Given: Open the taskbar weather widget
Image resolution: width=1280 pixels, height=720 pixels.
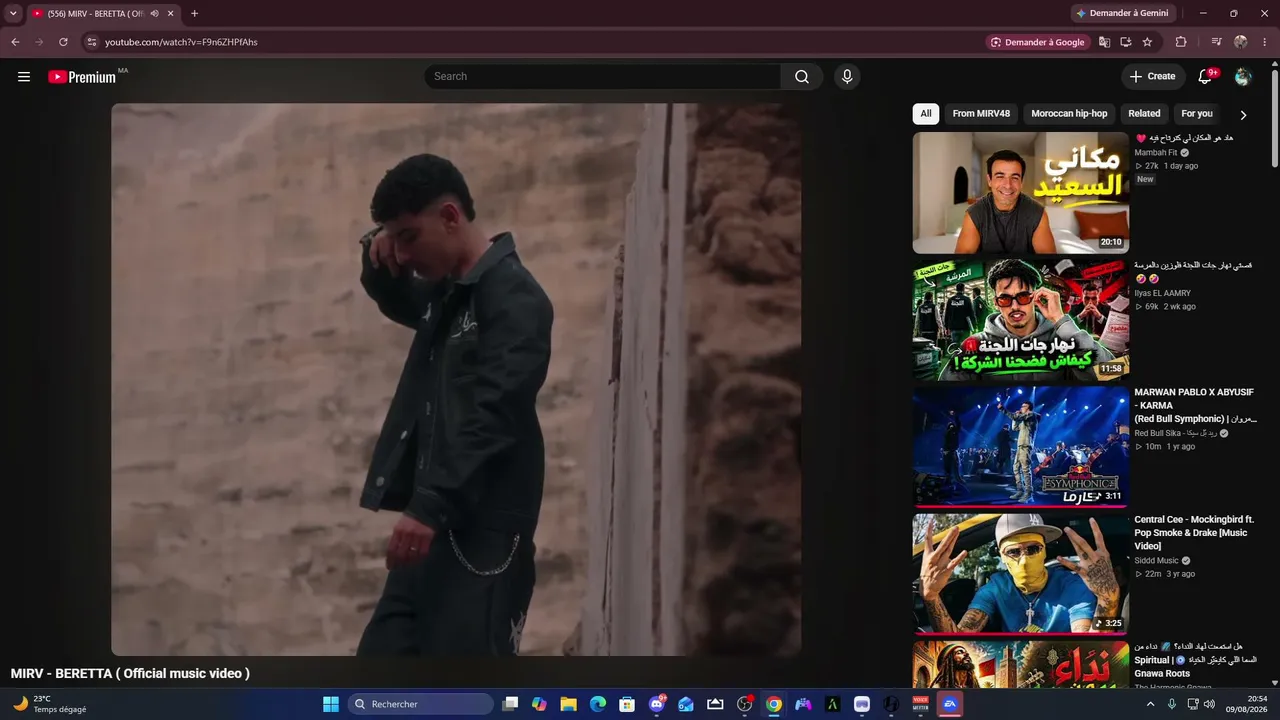Looking at the screenshot, I should coord(50,704).
